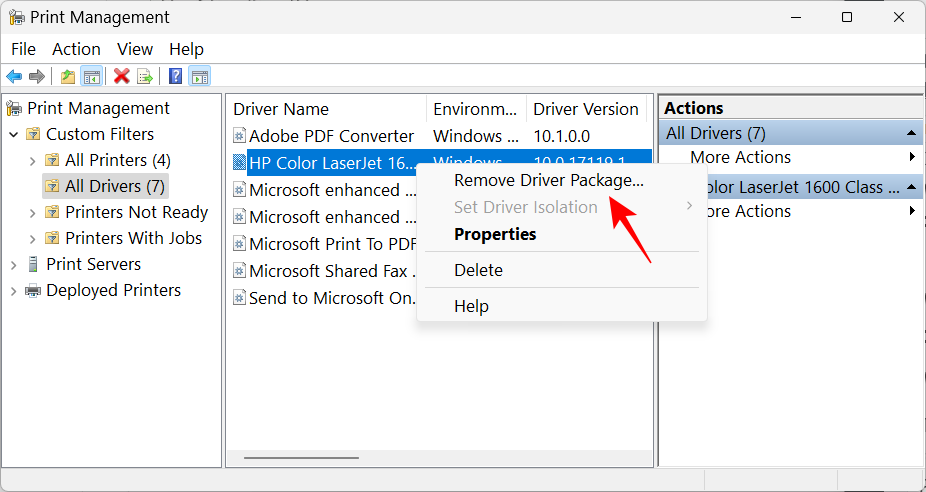This screenshot has width=926, height=492.
Task: Choose Remove Driver Package from context menu
Action: tap(548, 181)
